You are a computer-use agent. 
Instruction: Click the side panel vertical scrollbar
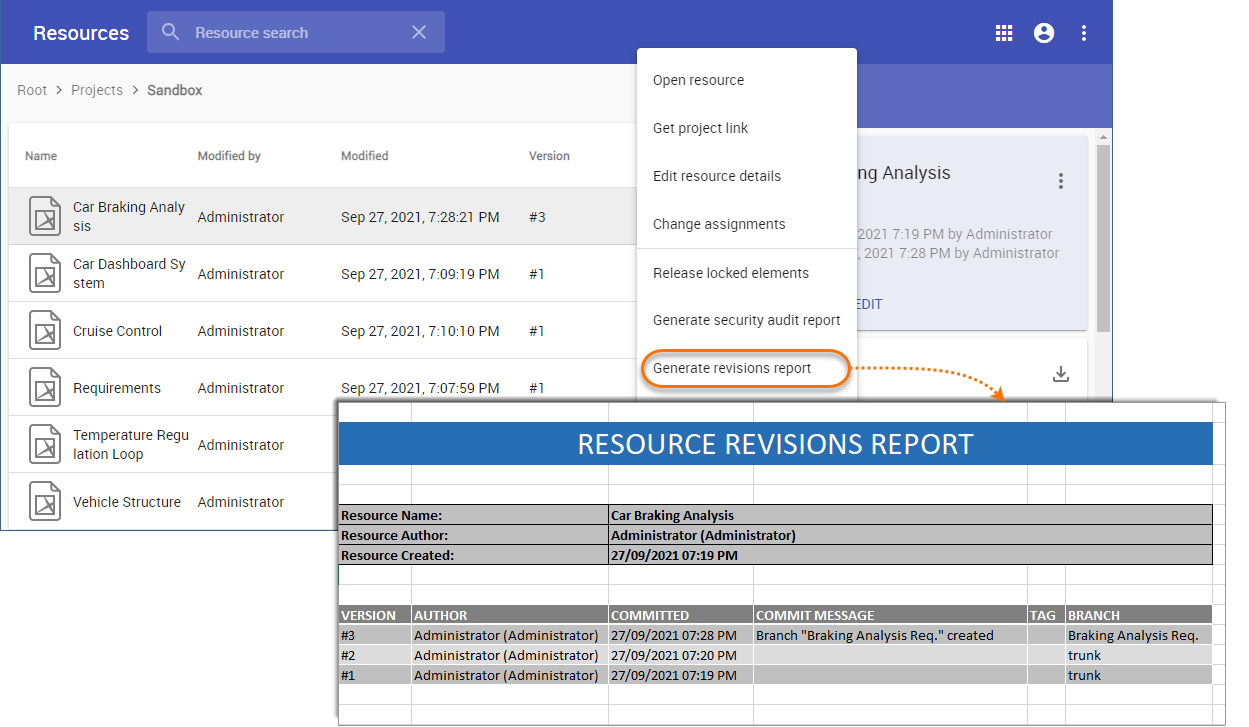(x=1103, y=240)
